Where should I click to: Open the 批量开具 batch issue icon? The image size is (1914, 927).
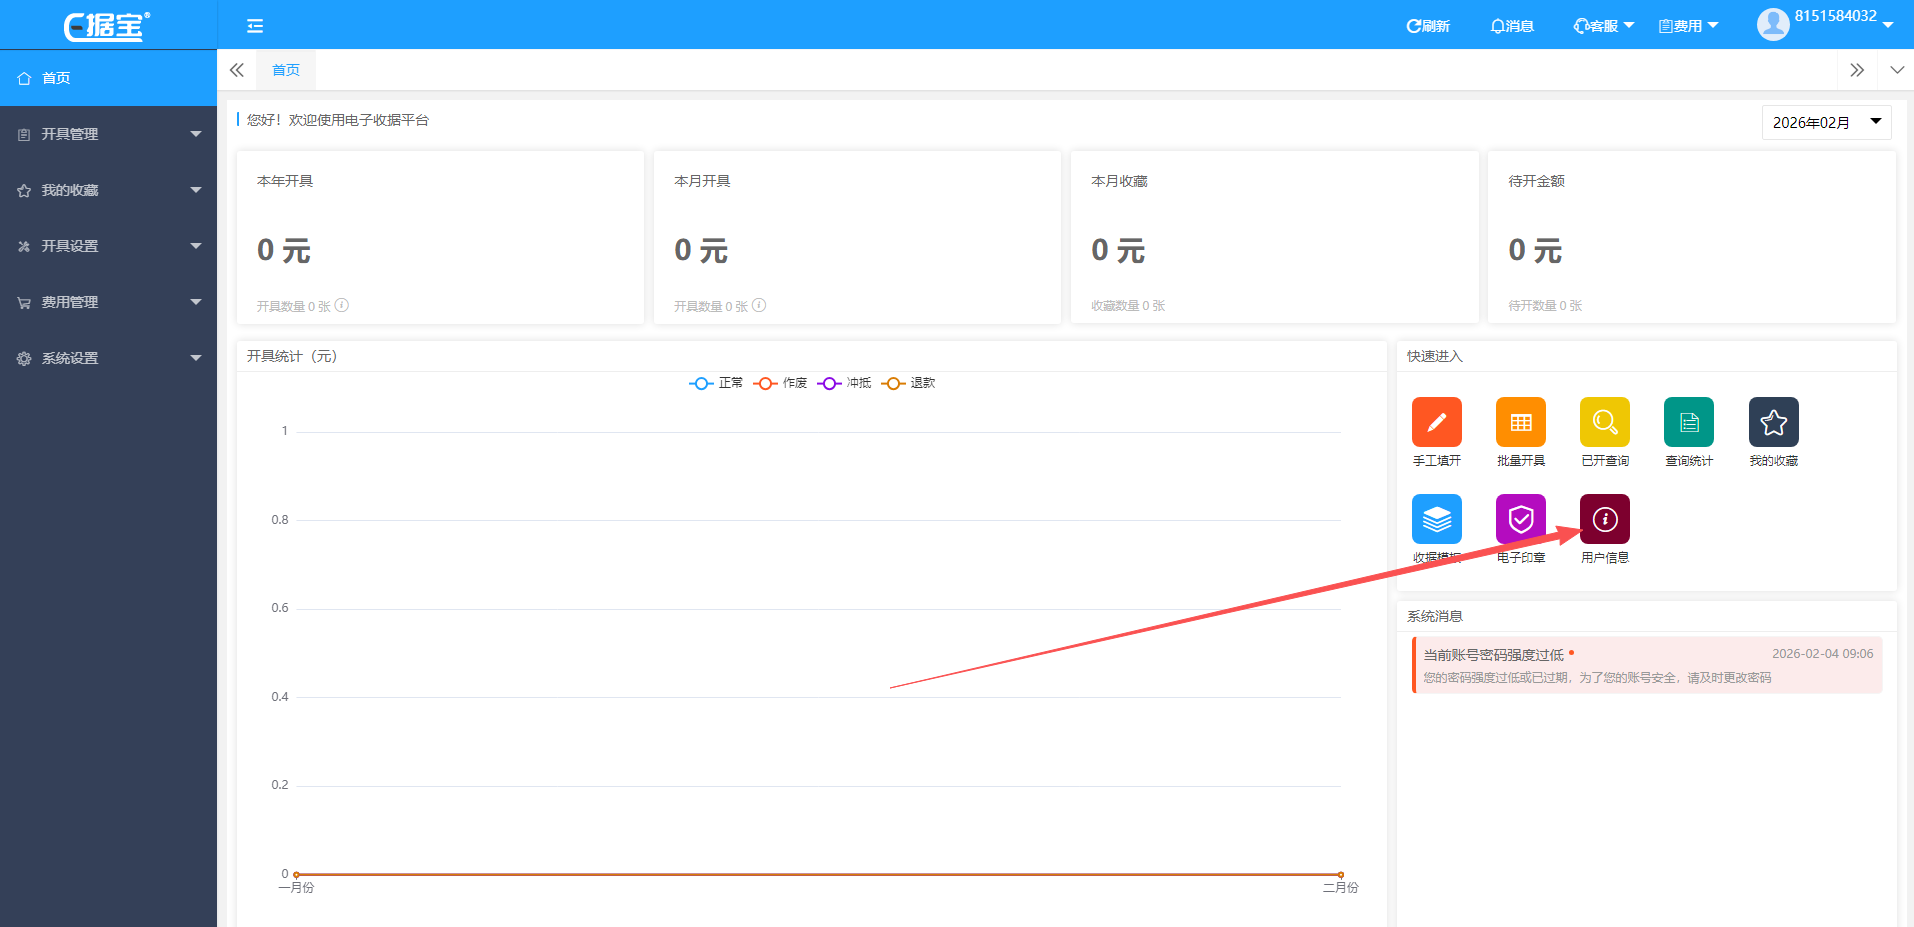pos(1520,422)
